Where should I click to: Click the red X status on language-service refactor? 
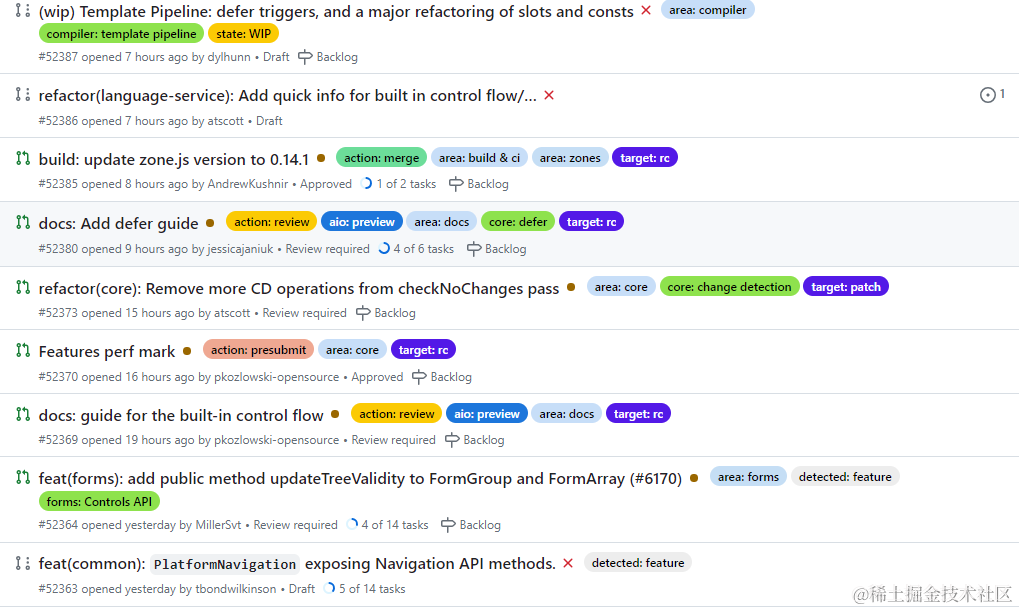point(549,95)
